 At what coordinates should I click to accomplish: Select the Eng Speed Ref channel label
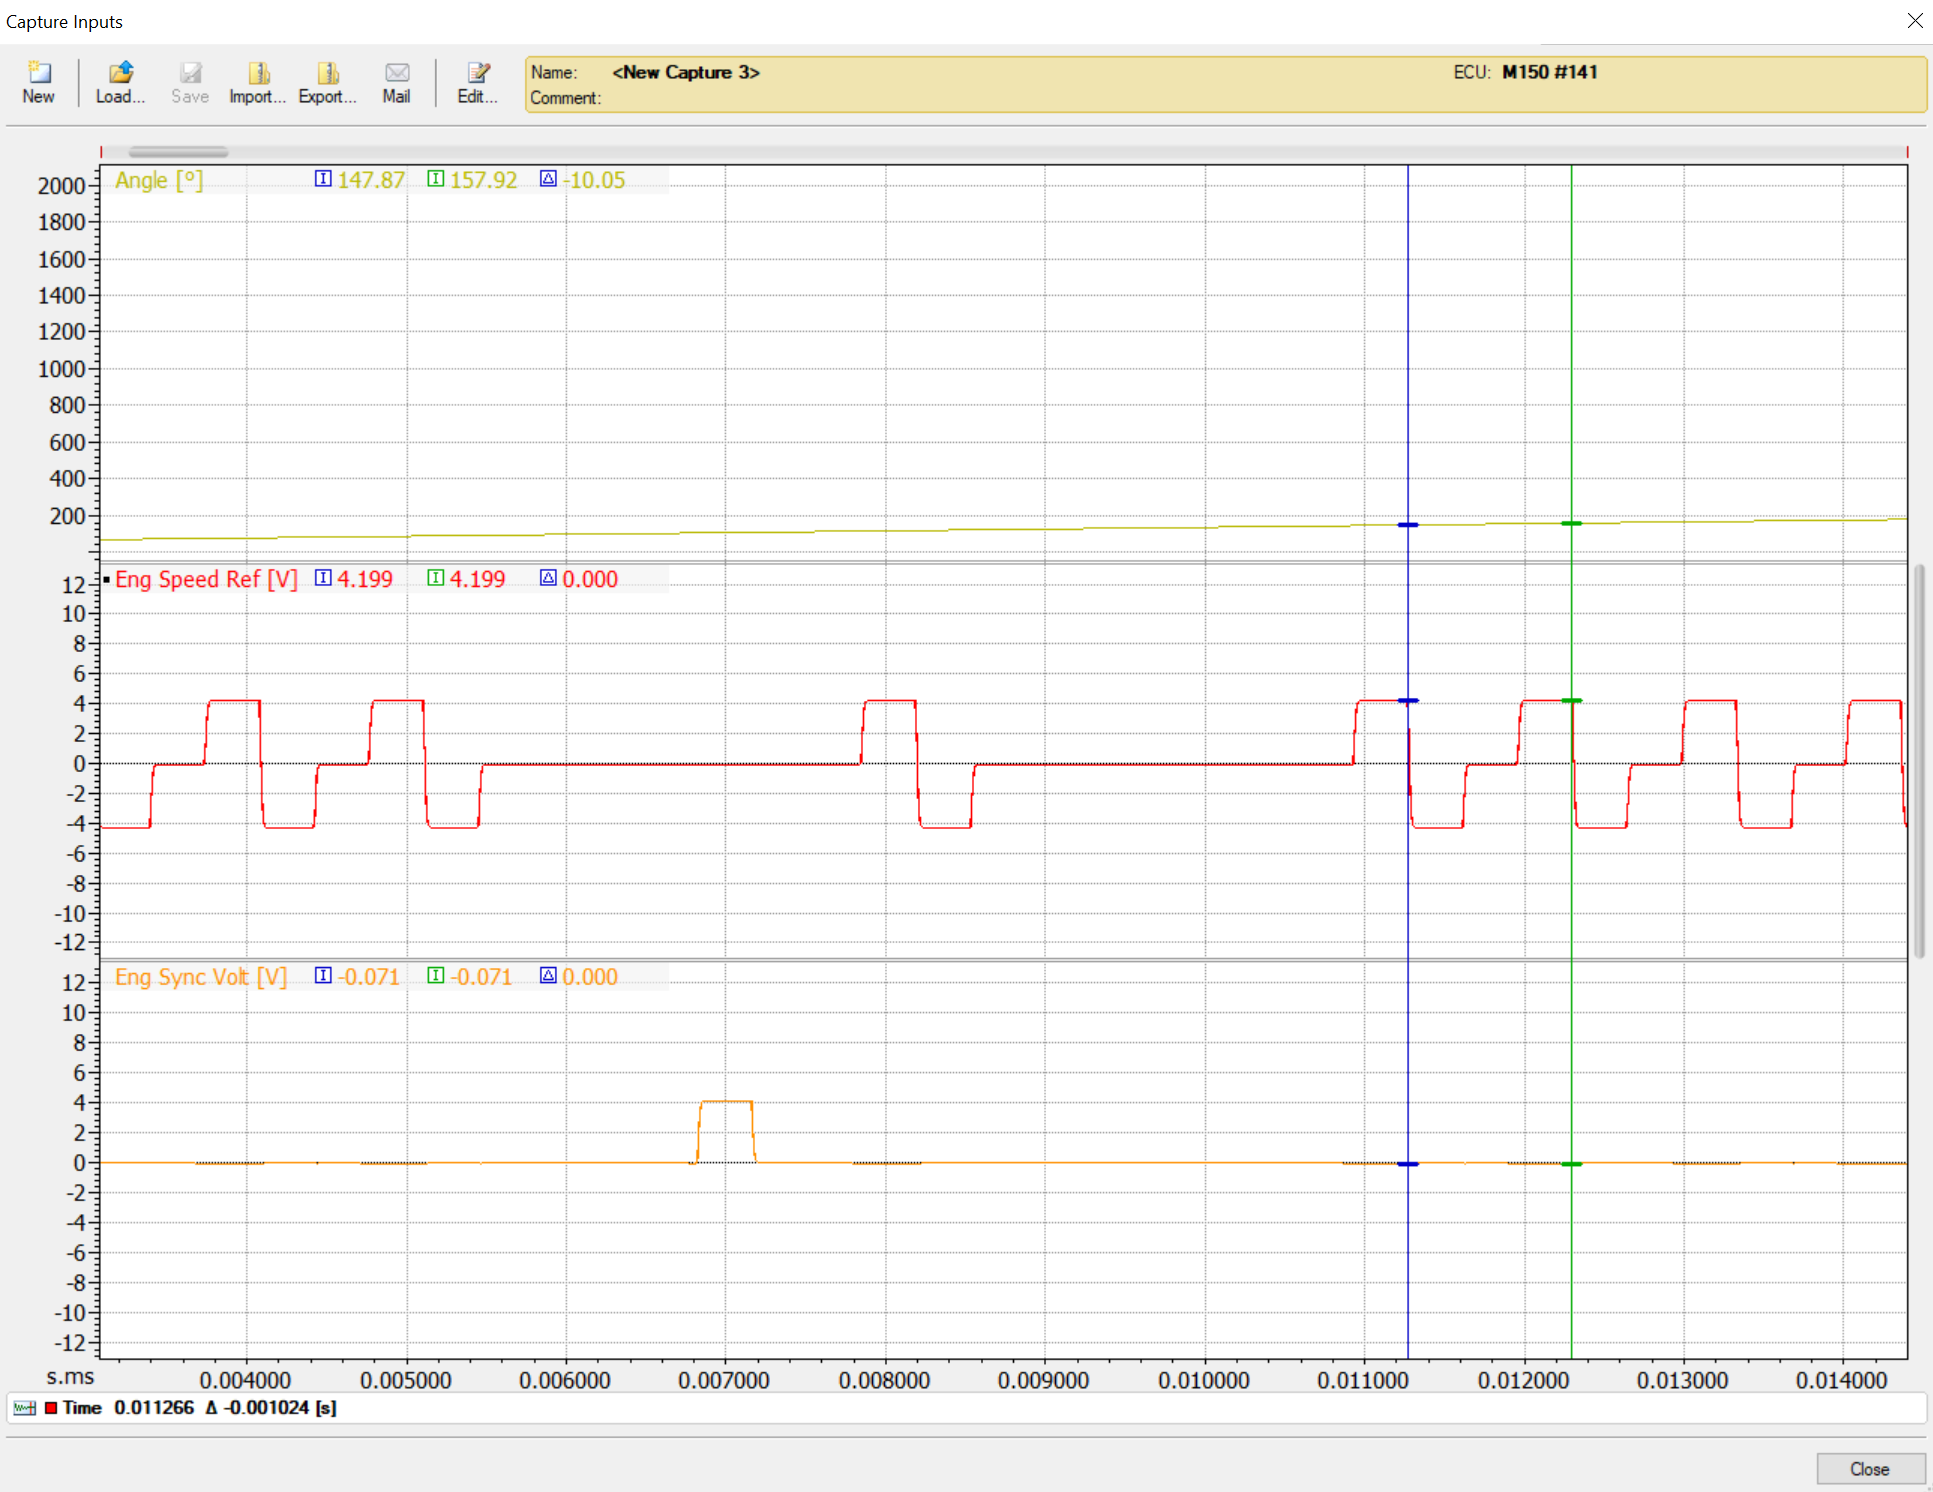206,579
